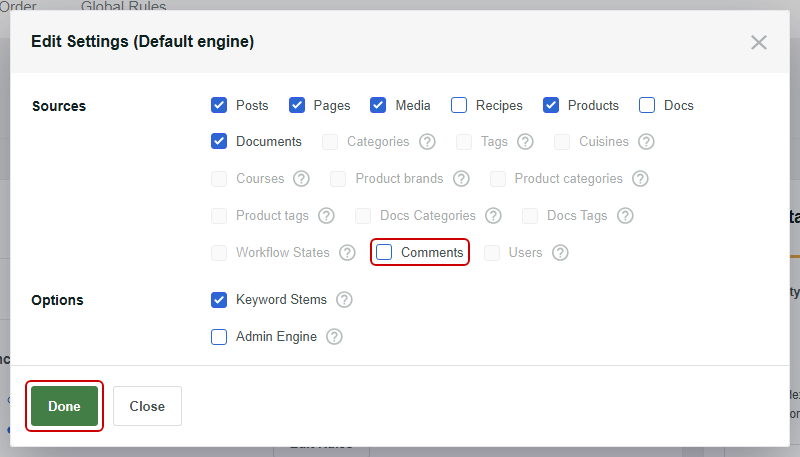Enable the Recipes source checkbox
800x457 pixels.
click(x=459, y=105)
